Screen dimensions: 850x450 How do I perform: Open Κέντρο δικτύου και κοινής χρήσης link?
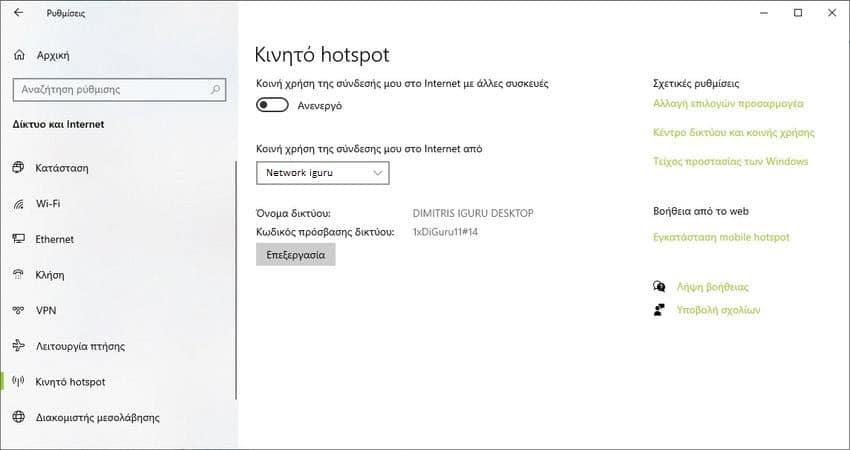pos(733,132)
